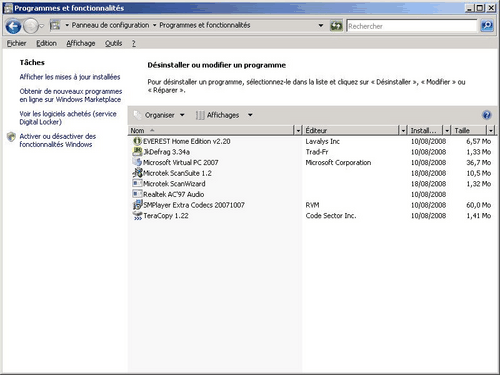Focus the Rechercher search field

tap(412, 26)
